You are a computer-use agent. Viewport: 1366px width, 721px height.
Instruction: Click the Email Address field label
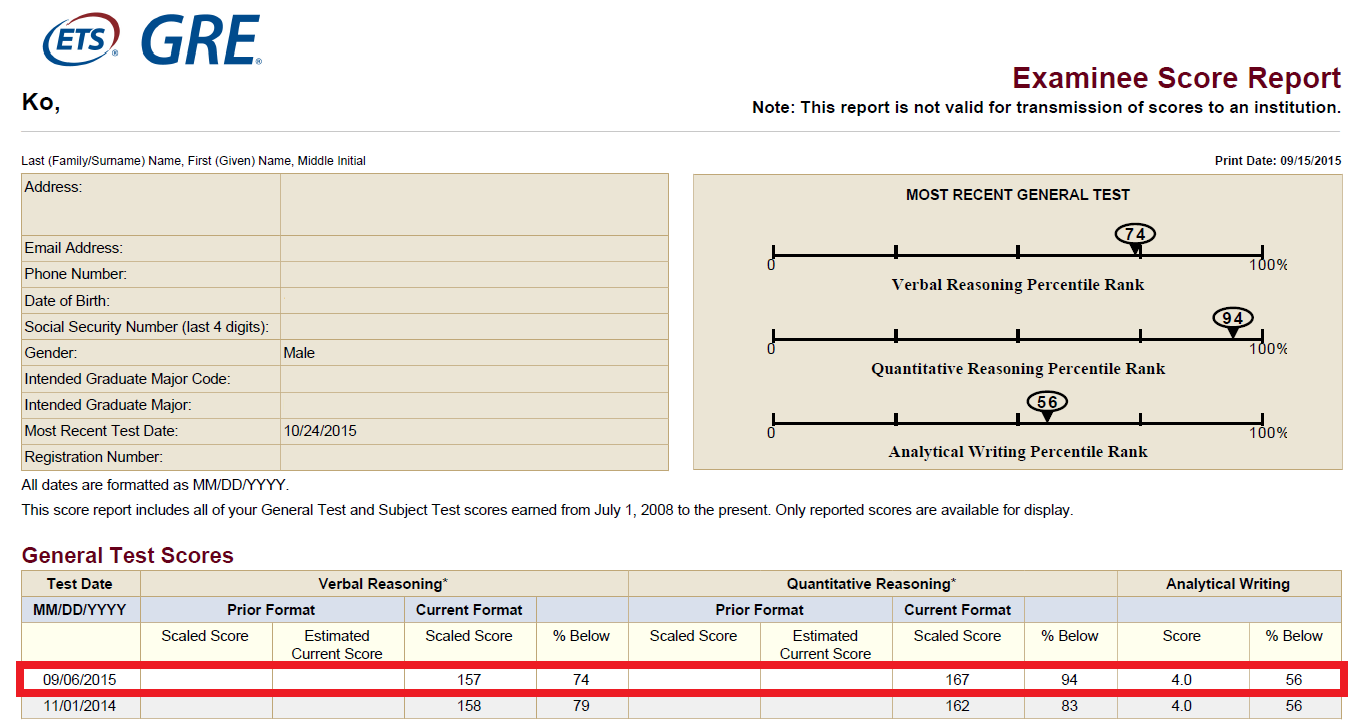click(73, 248)
